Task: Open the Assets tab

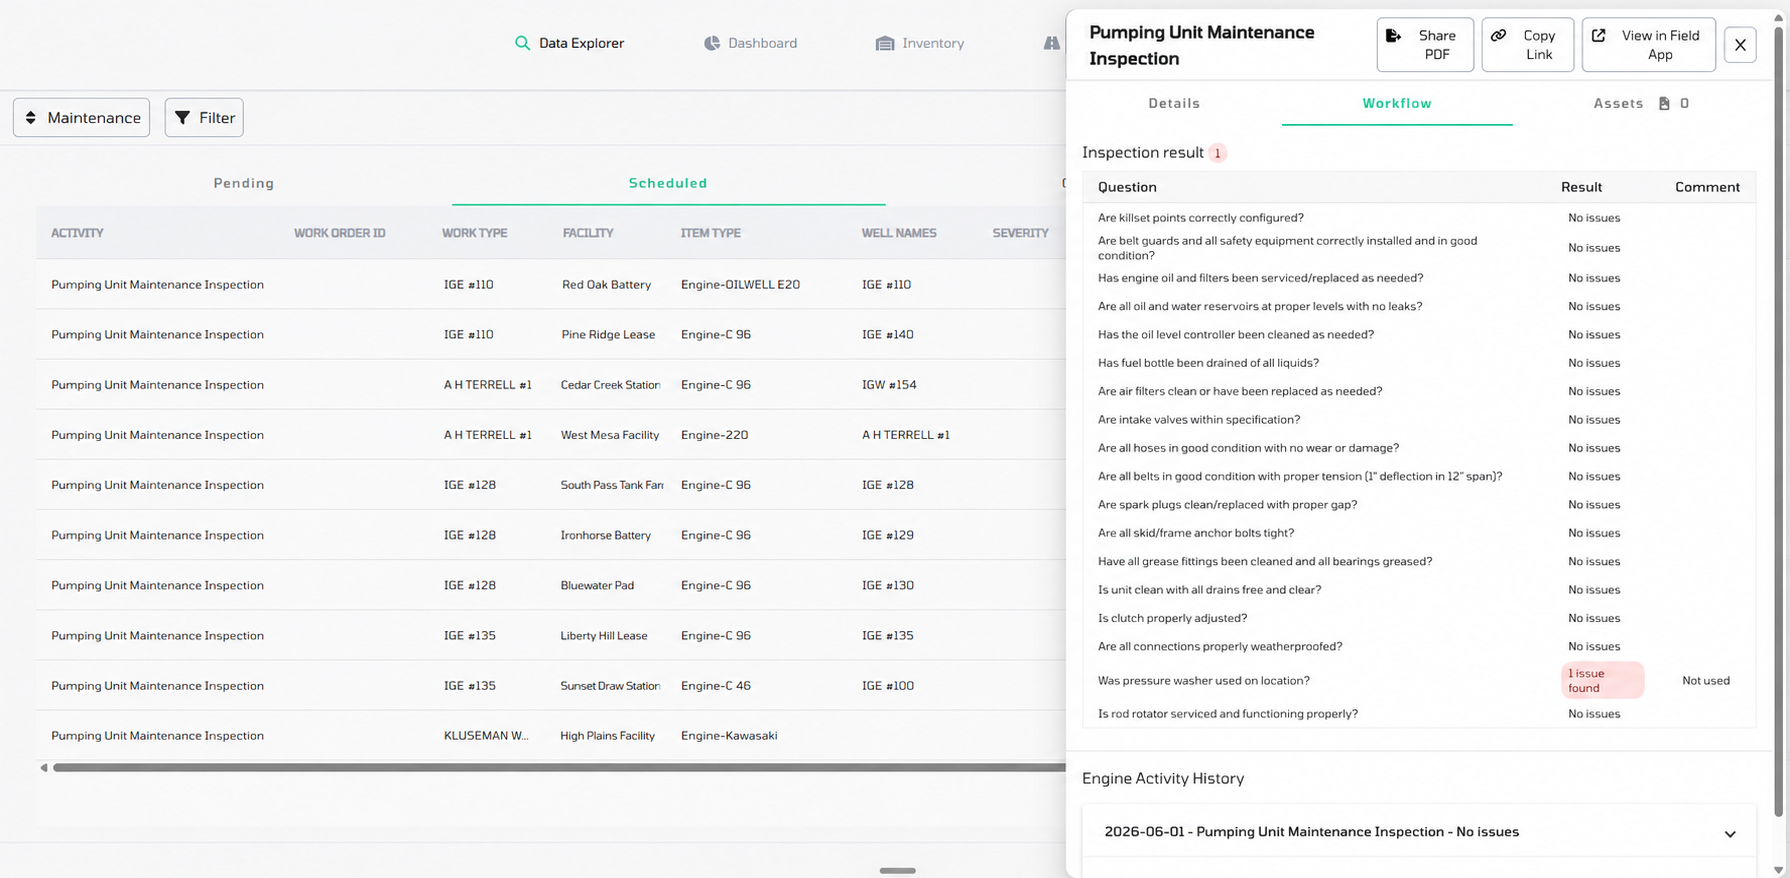Action: pos(1640,103)
